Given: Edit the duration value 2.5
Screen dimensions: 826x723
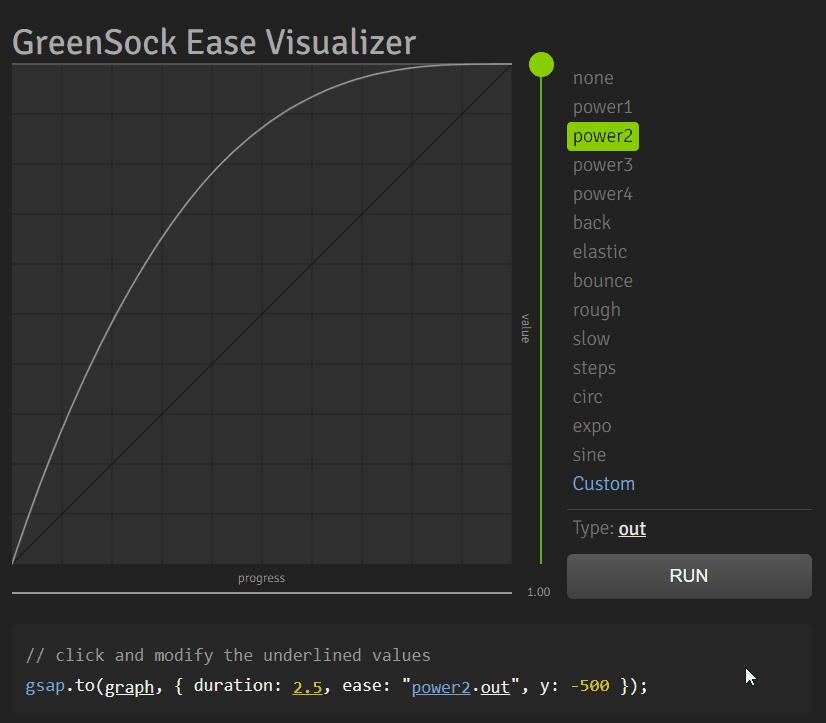Looking at the screenshot, I should click(x=307, y=686).
